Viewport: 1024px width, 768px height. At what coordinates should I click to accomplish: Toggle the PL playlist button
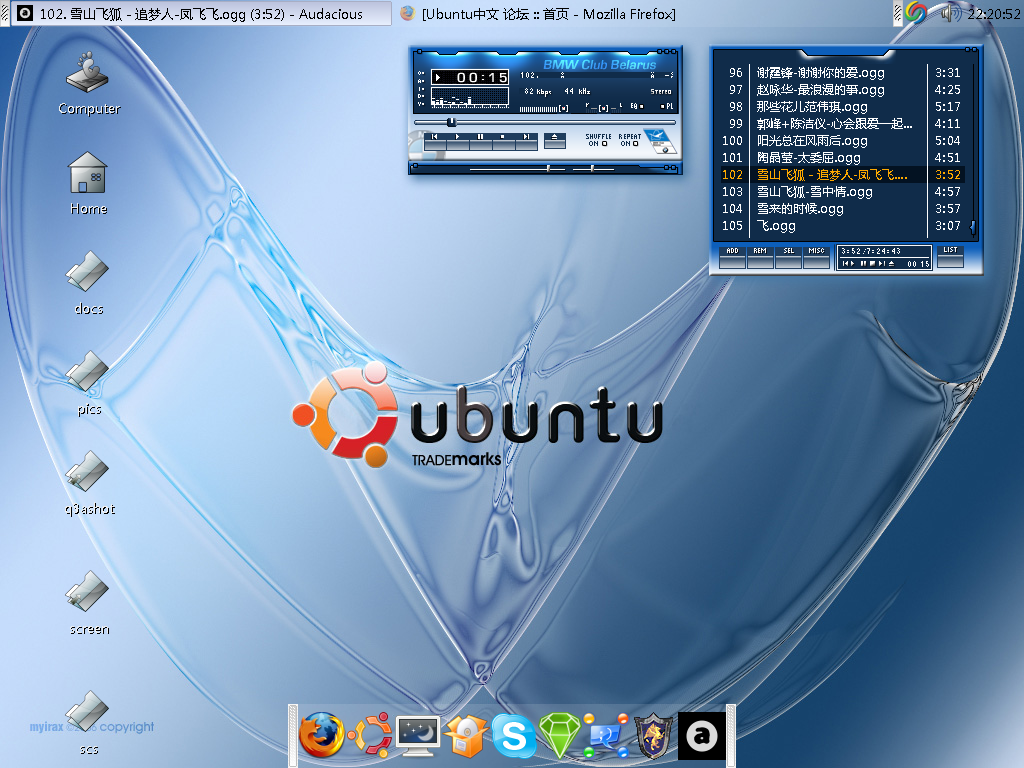(x=667, y=106)
